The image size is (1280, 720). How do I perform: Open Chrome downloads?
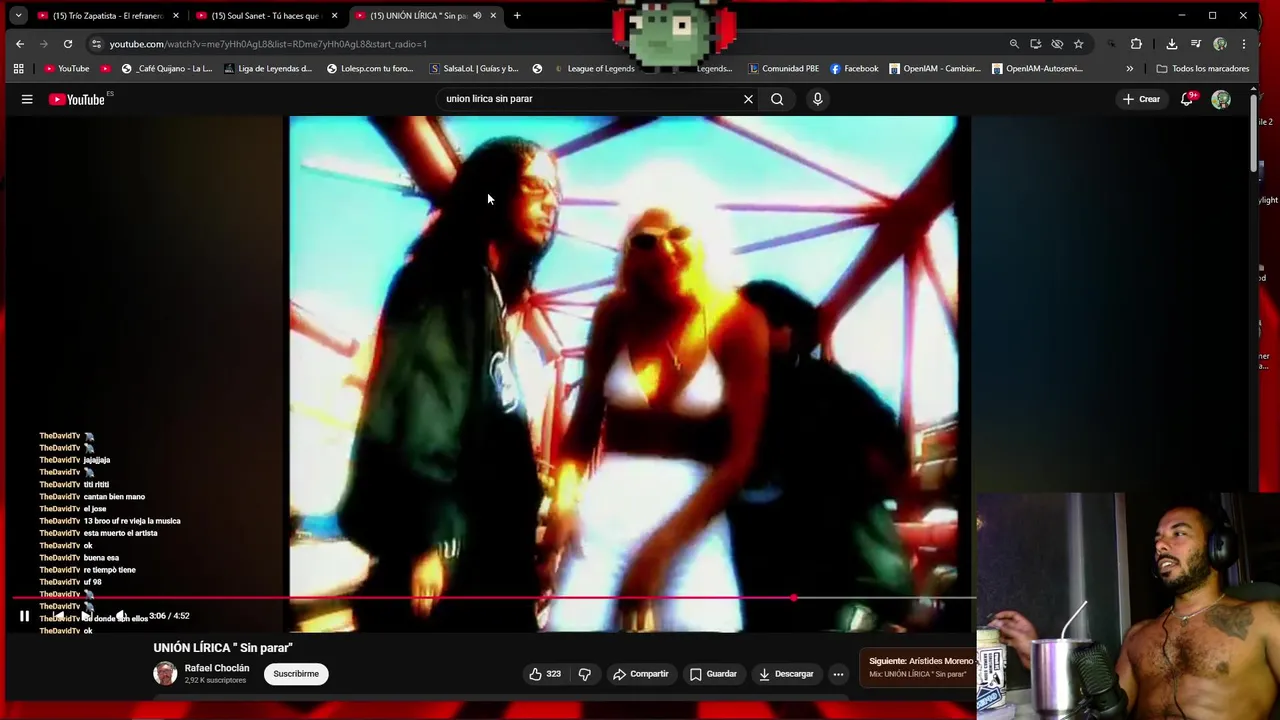(x=1172, y=44)
